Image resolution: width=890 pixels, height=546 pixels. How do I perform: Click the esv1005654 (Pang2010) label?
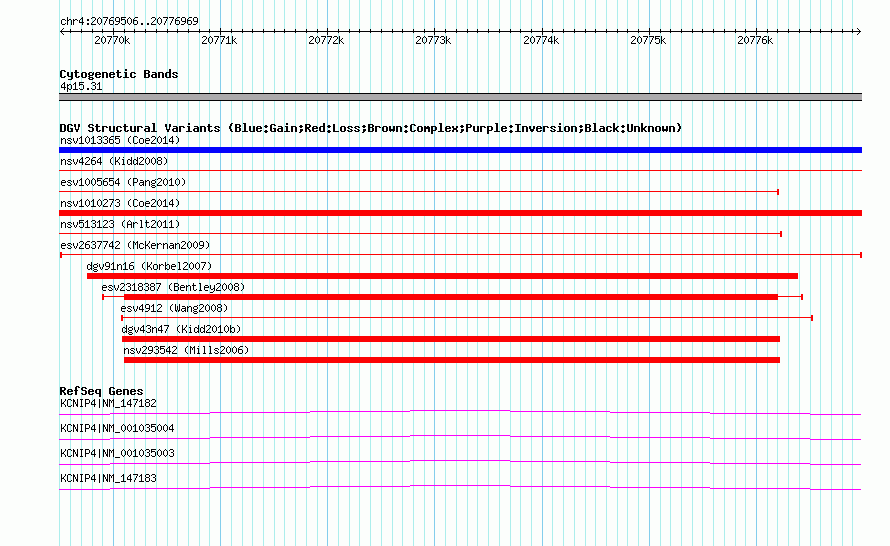(123, 182)
